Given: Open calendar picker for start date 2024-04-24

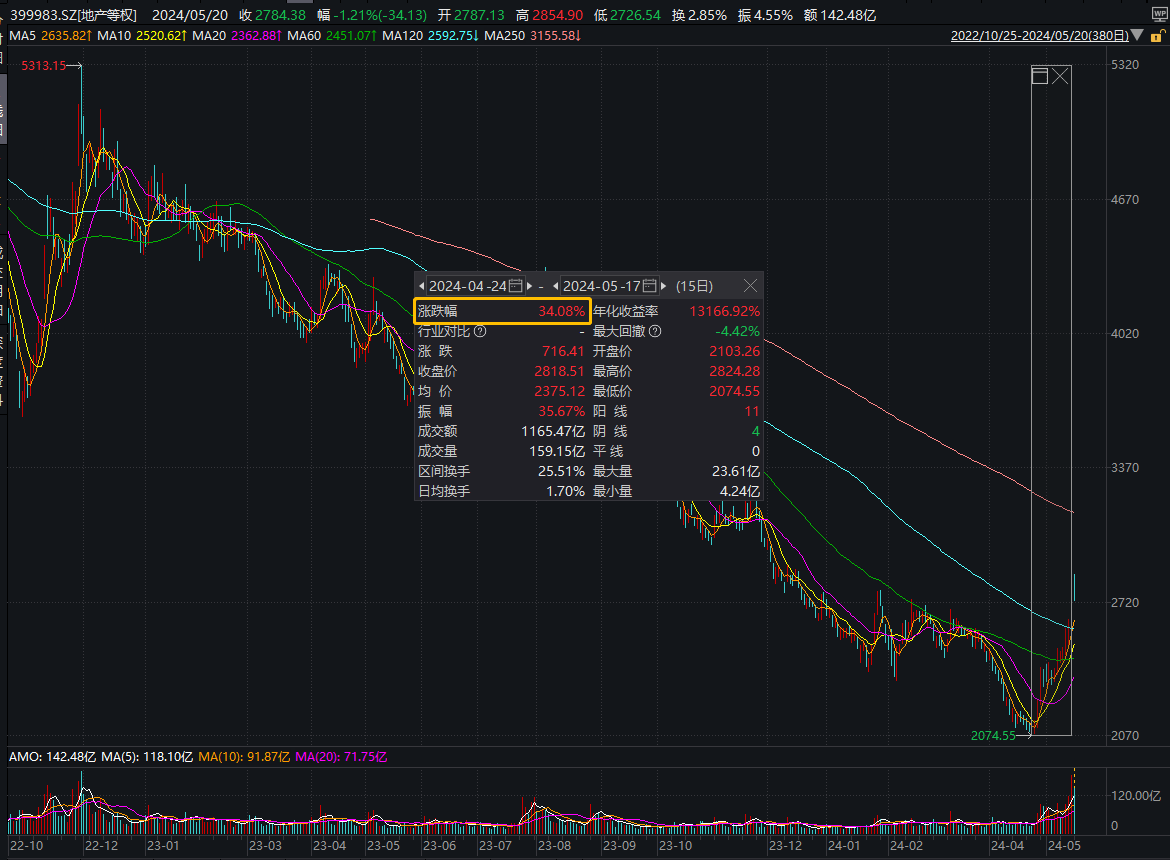Looking at the screenshot, I should [x=516, y=286].
